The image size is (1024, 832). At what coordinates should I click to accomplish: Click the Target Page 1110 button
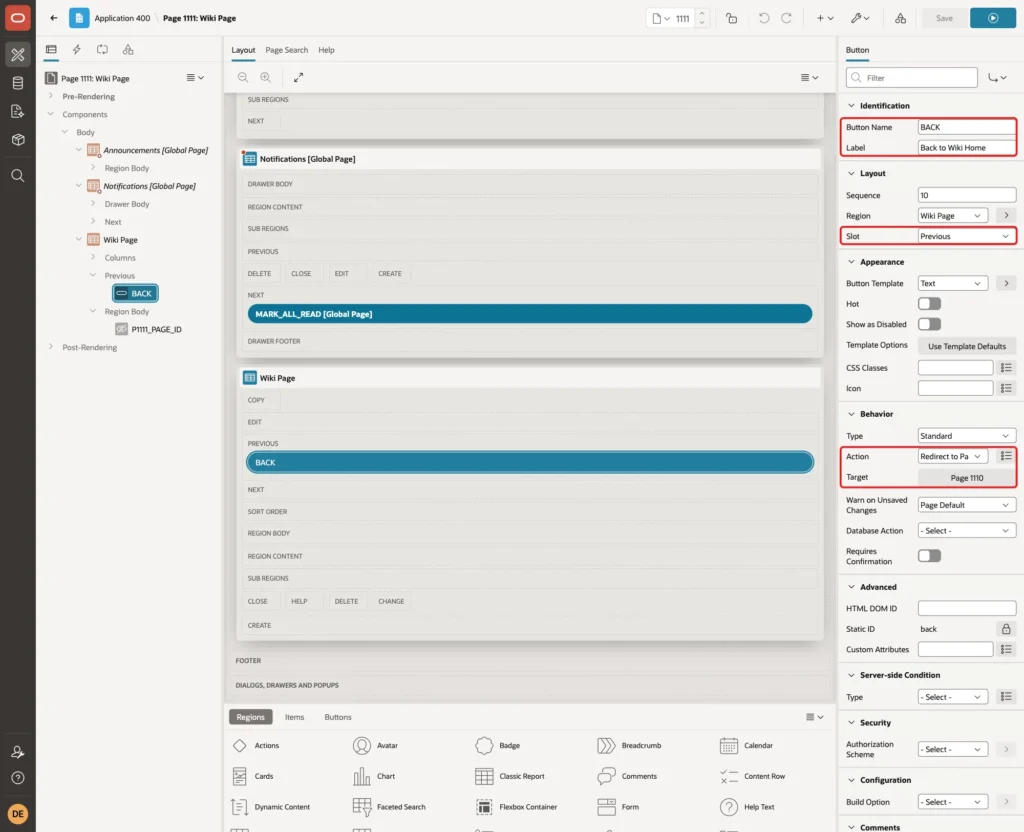(x=967, y=478)
